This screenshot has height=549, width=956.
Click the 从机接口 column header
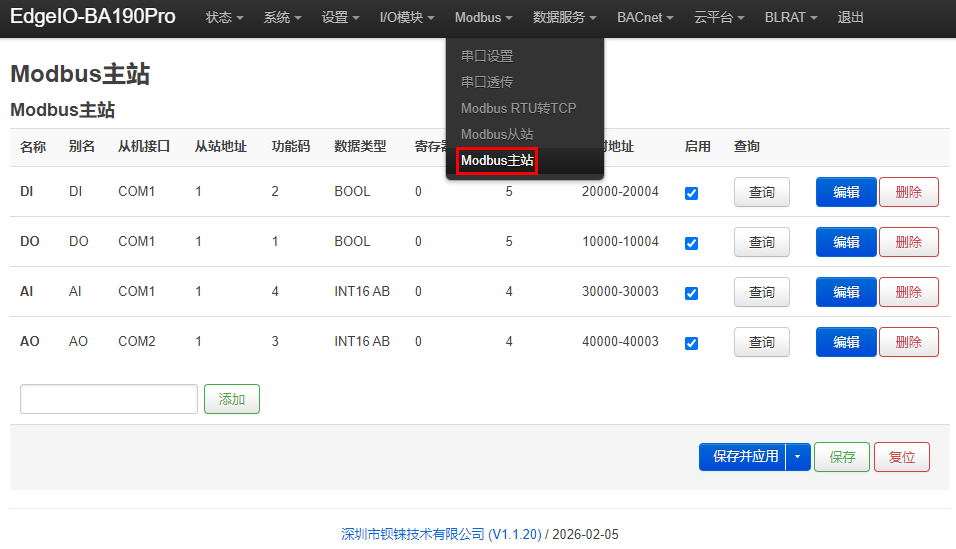pyautogui.click(x=144, y=146)
